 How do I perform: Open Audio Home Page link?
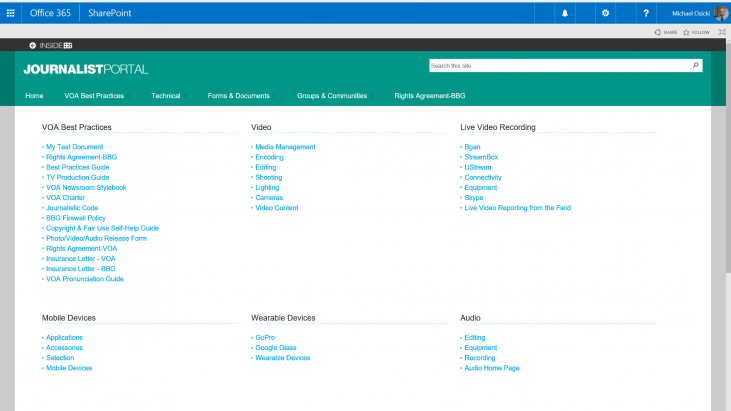[x=492, y=368]
